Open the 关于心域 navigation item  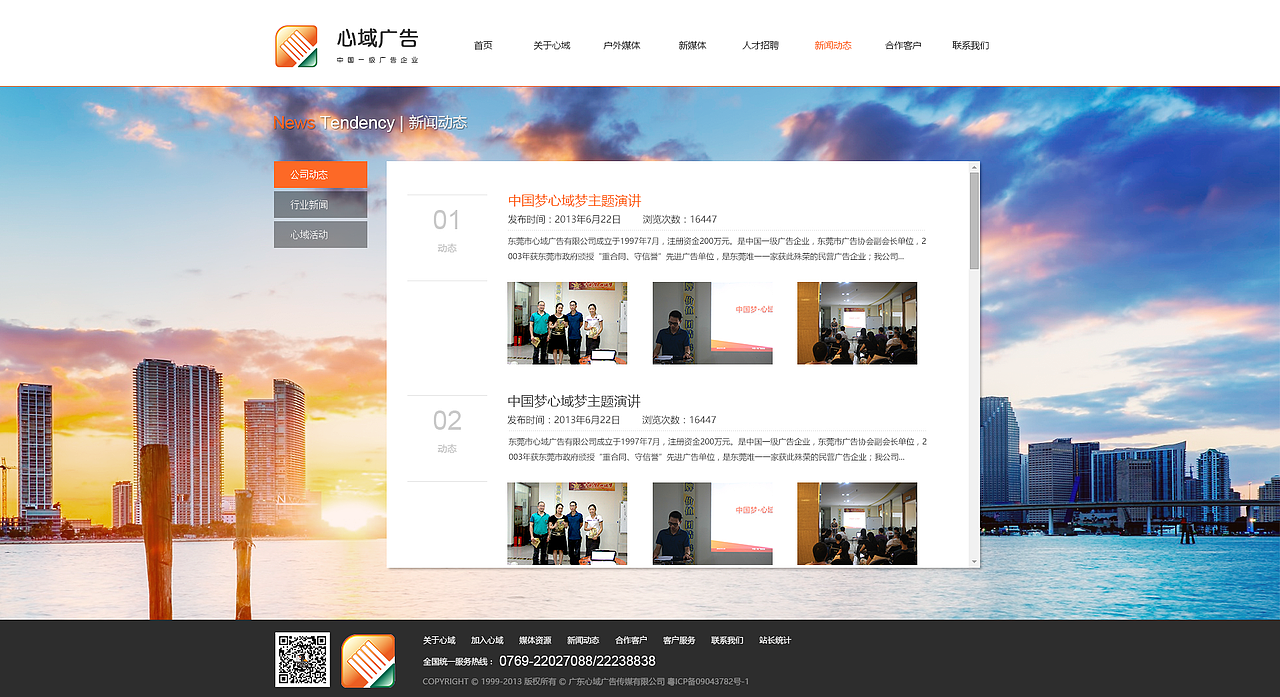553,45
